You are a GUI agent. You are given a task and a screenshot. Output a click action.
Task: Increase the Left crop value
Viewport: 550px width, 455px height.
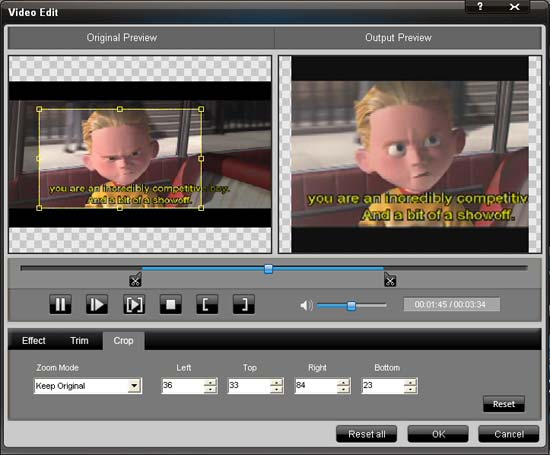click(x=210, y=382)
